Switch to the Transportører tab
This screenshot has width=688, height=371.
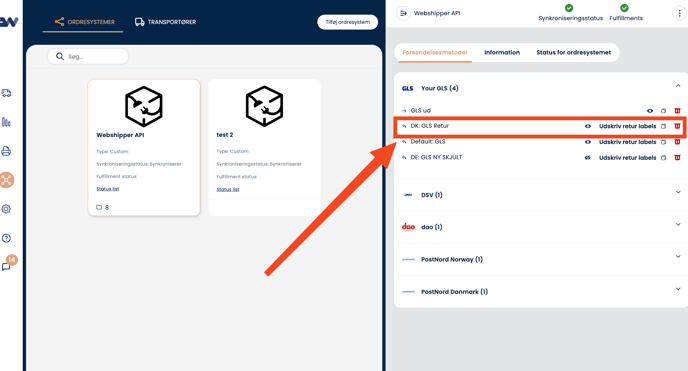(x=165, y=22)
